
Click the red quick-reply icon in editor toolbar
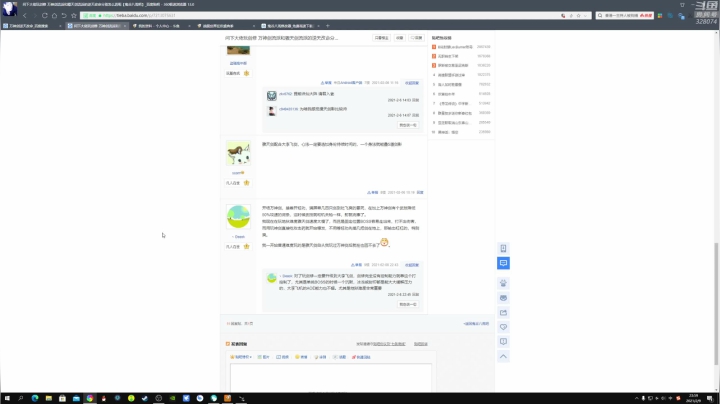coord(361,357)
